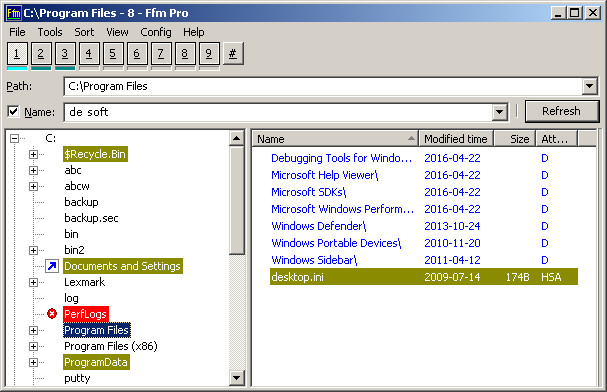The image size is (607, 392).
Task: Select the bin folder in tree
Action: [x=72, y=234]
